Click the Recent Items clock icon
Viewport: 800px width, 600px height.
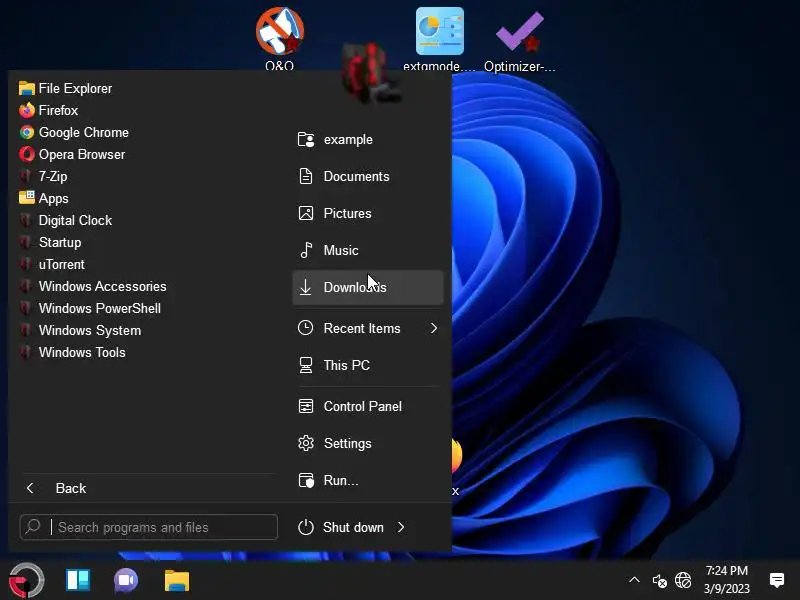point(306,328)
